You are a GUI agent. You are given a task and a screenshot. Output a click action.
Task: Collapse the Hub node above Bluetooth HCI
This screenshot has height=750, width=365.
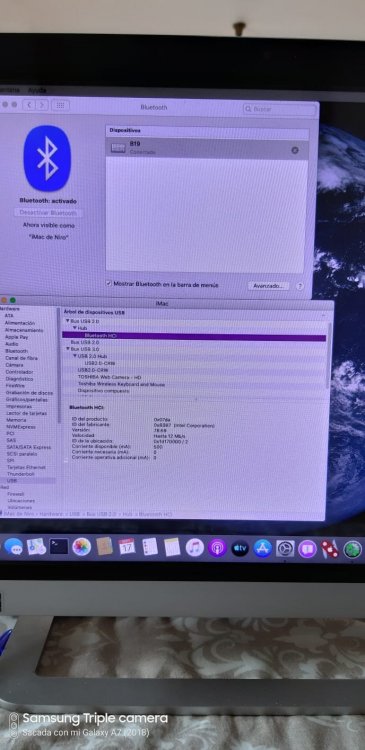pos(75,328)
